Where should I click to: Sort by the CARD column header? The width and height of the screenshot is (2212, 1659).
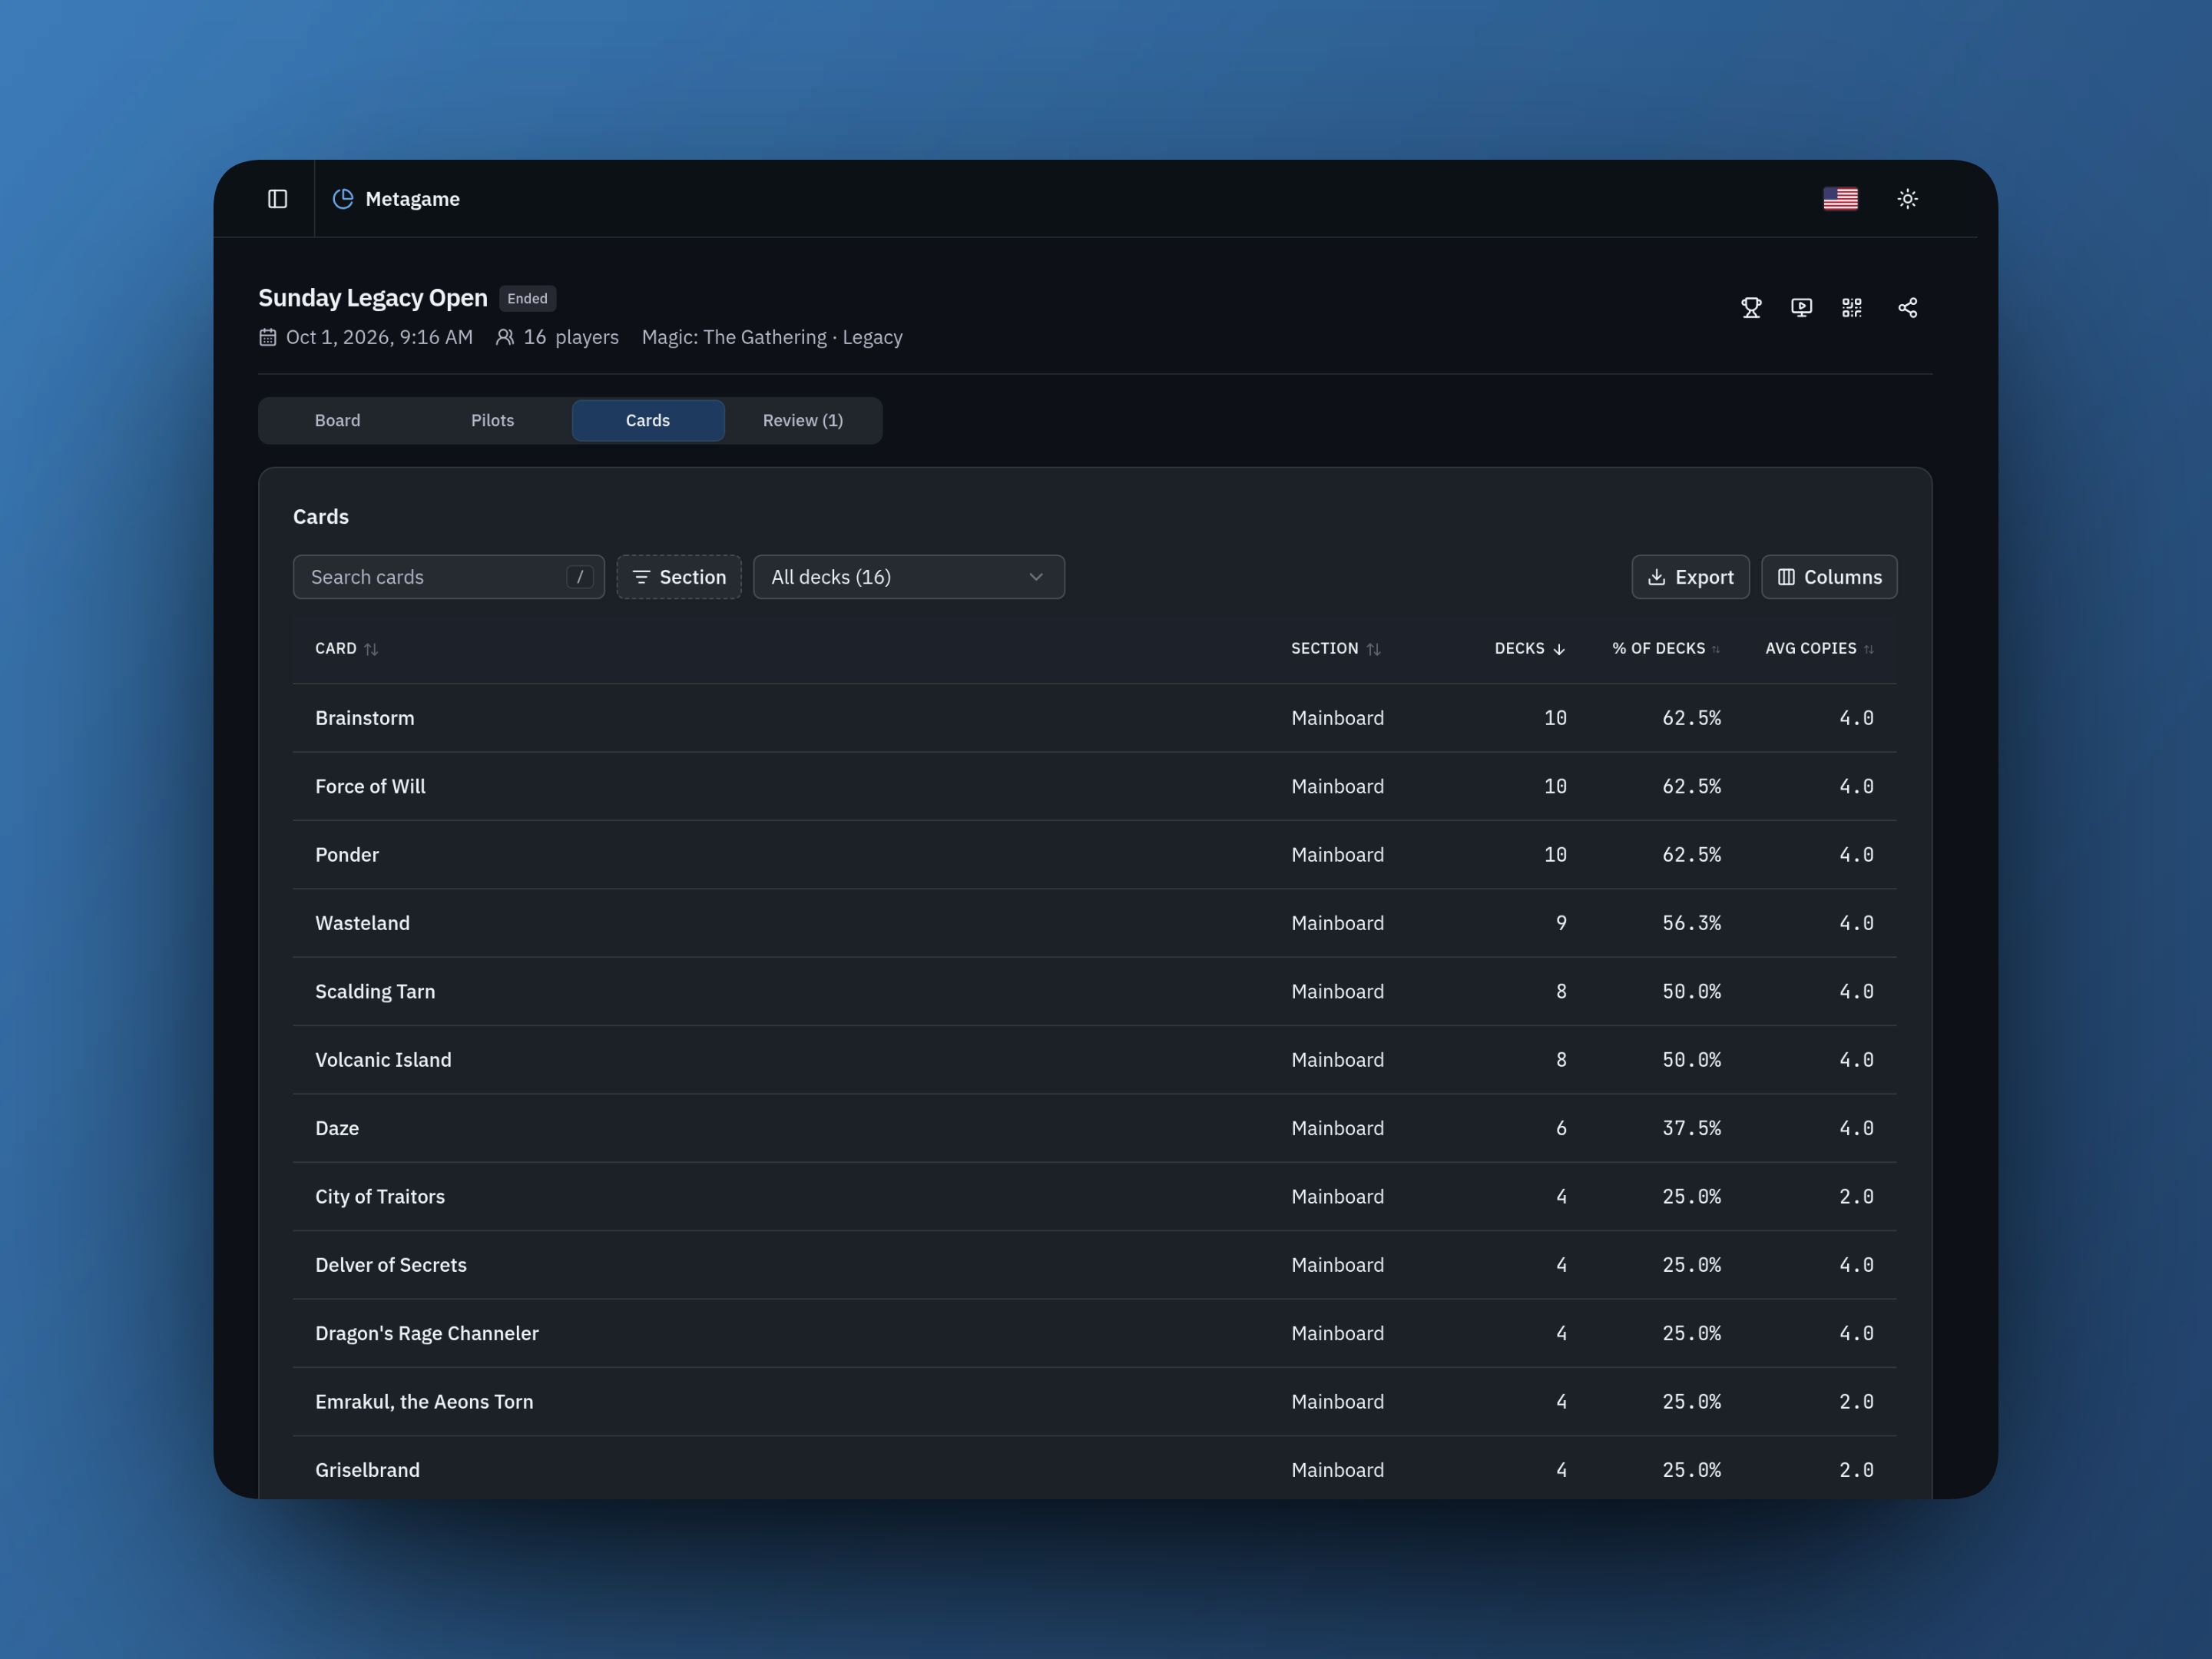(347, 648)
